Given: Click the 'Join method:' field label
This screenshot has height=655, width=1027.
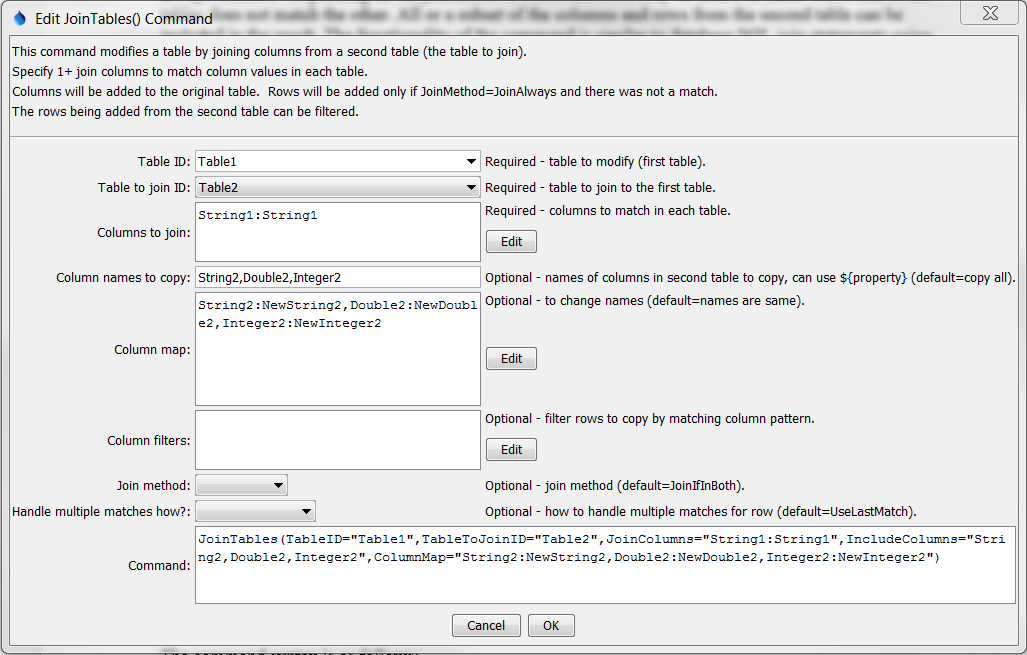Looking at the screenshot, I should point(153,486).
